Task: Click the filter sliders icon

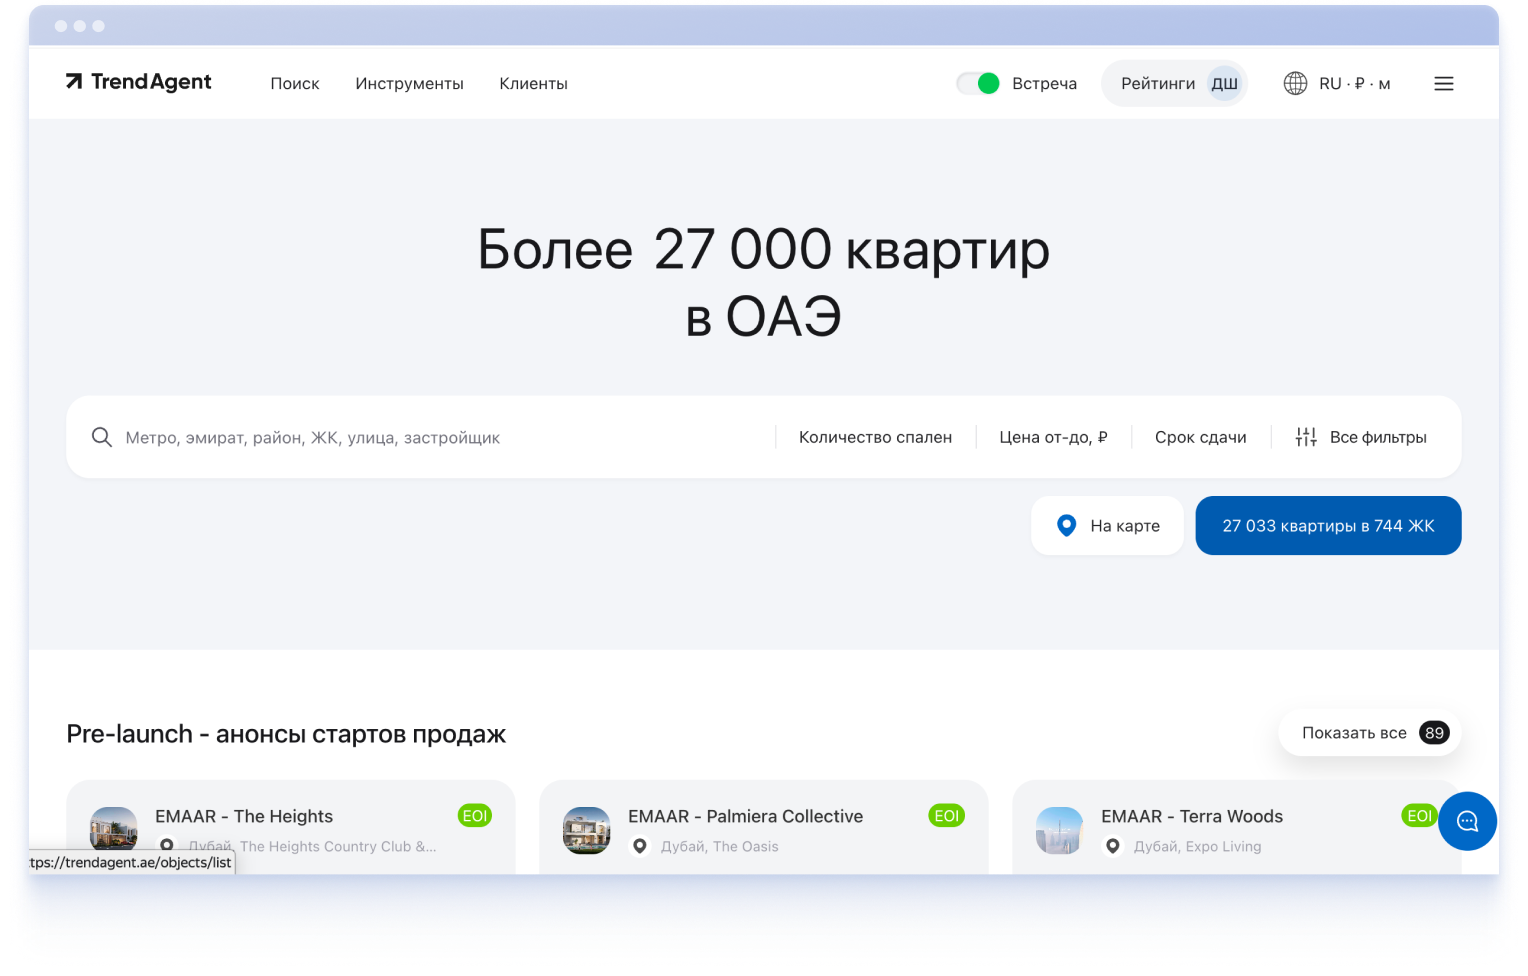Action: [1306, 437]
